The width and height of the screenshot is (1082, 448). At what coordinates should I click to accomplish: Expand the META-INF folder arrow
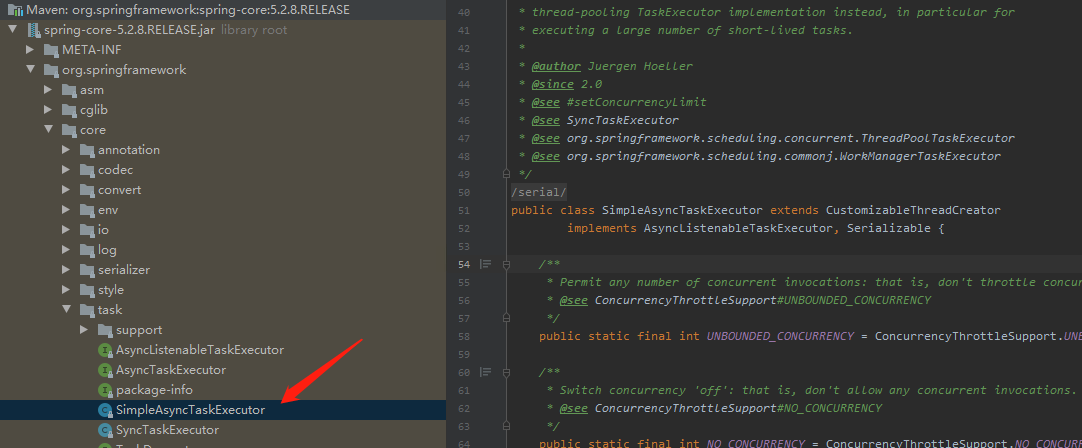click(x=30, y=50)
